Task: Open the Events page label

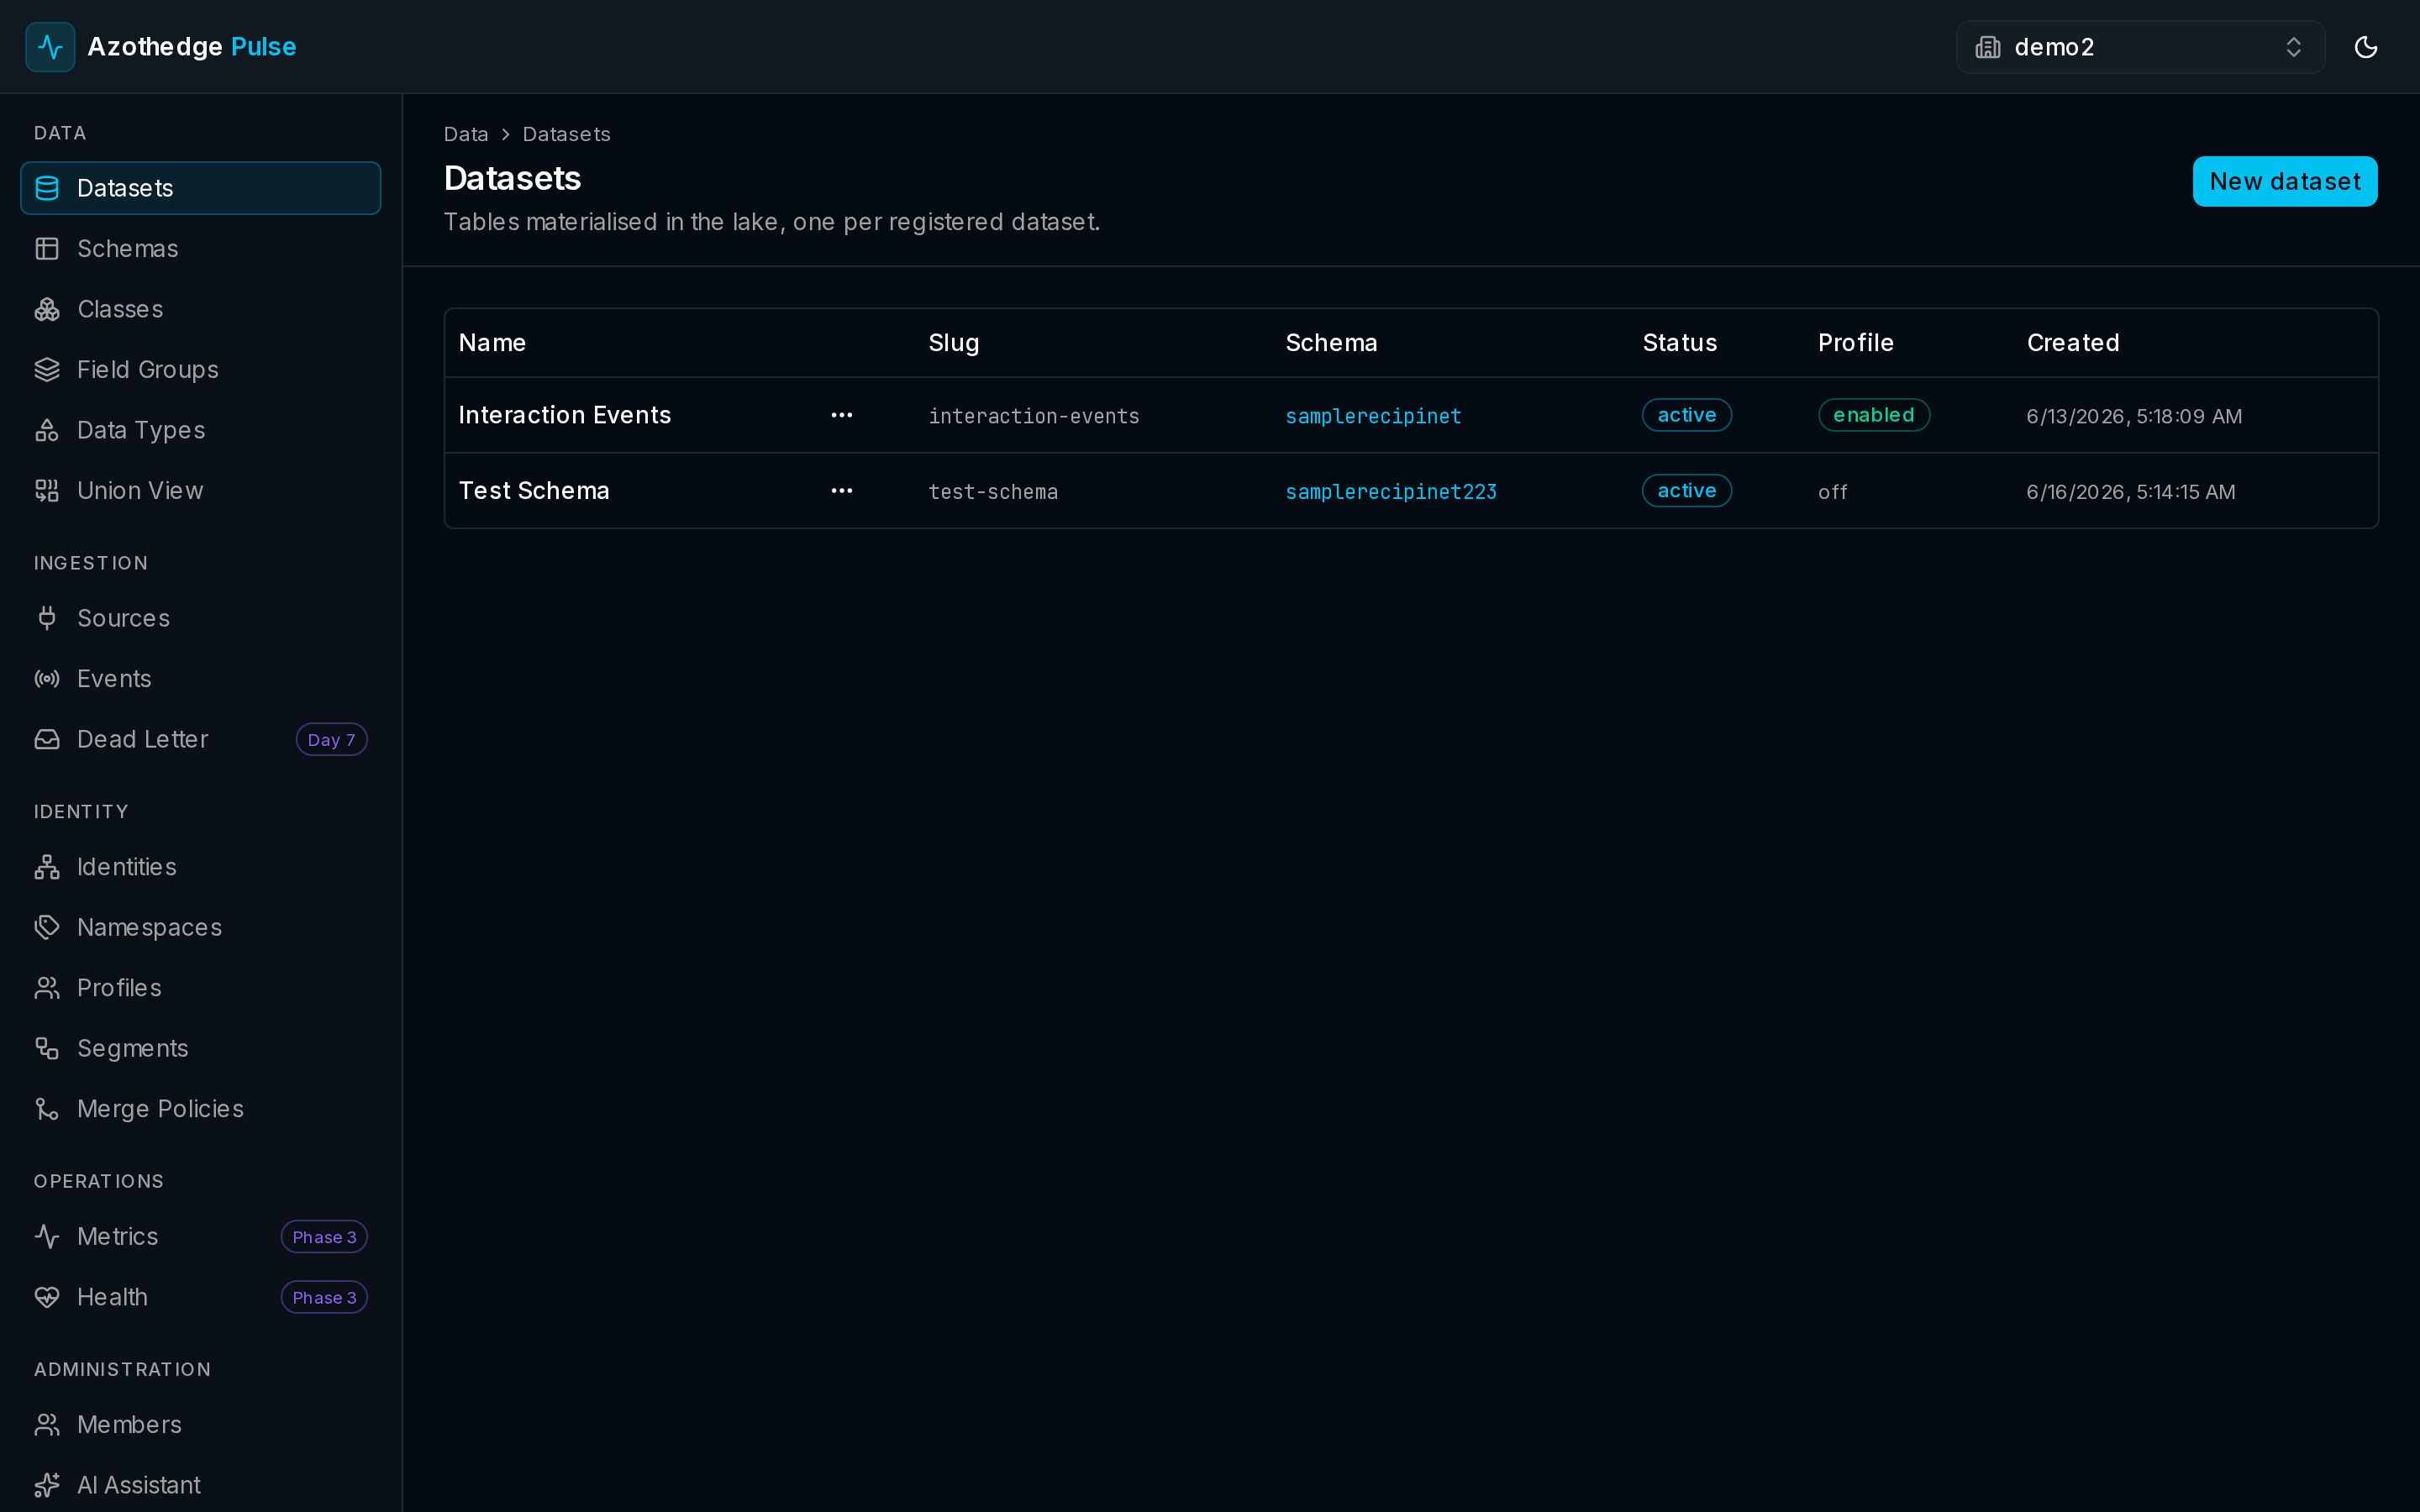Action: (114, 679)
